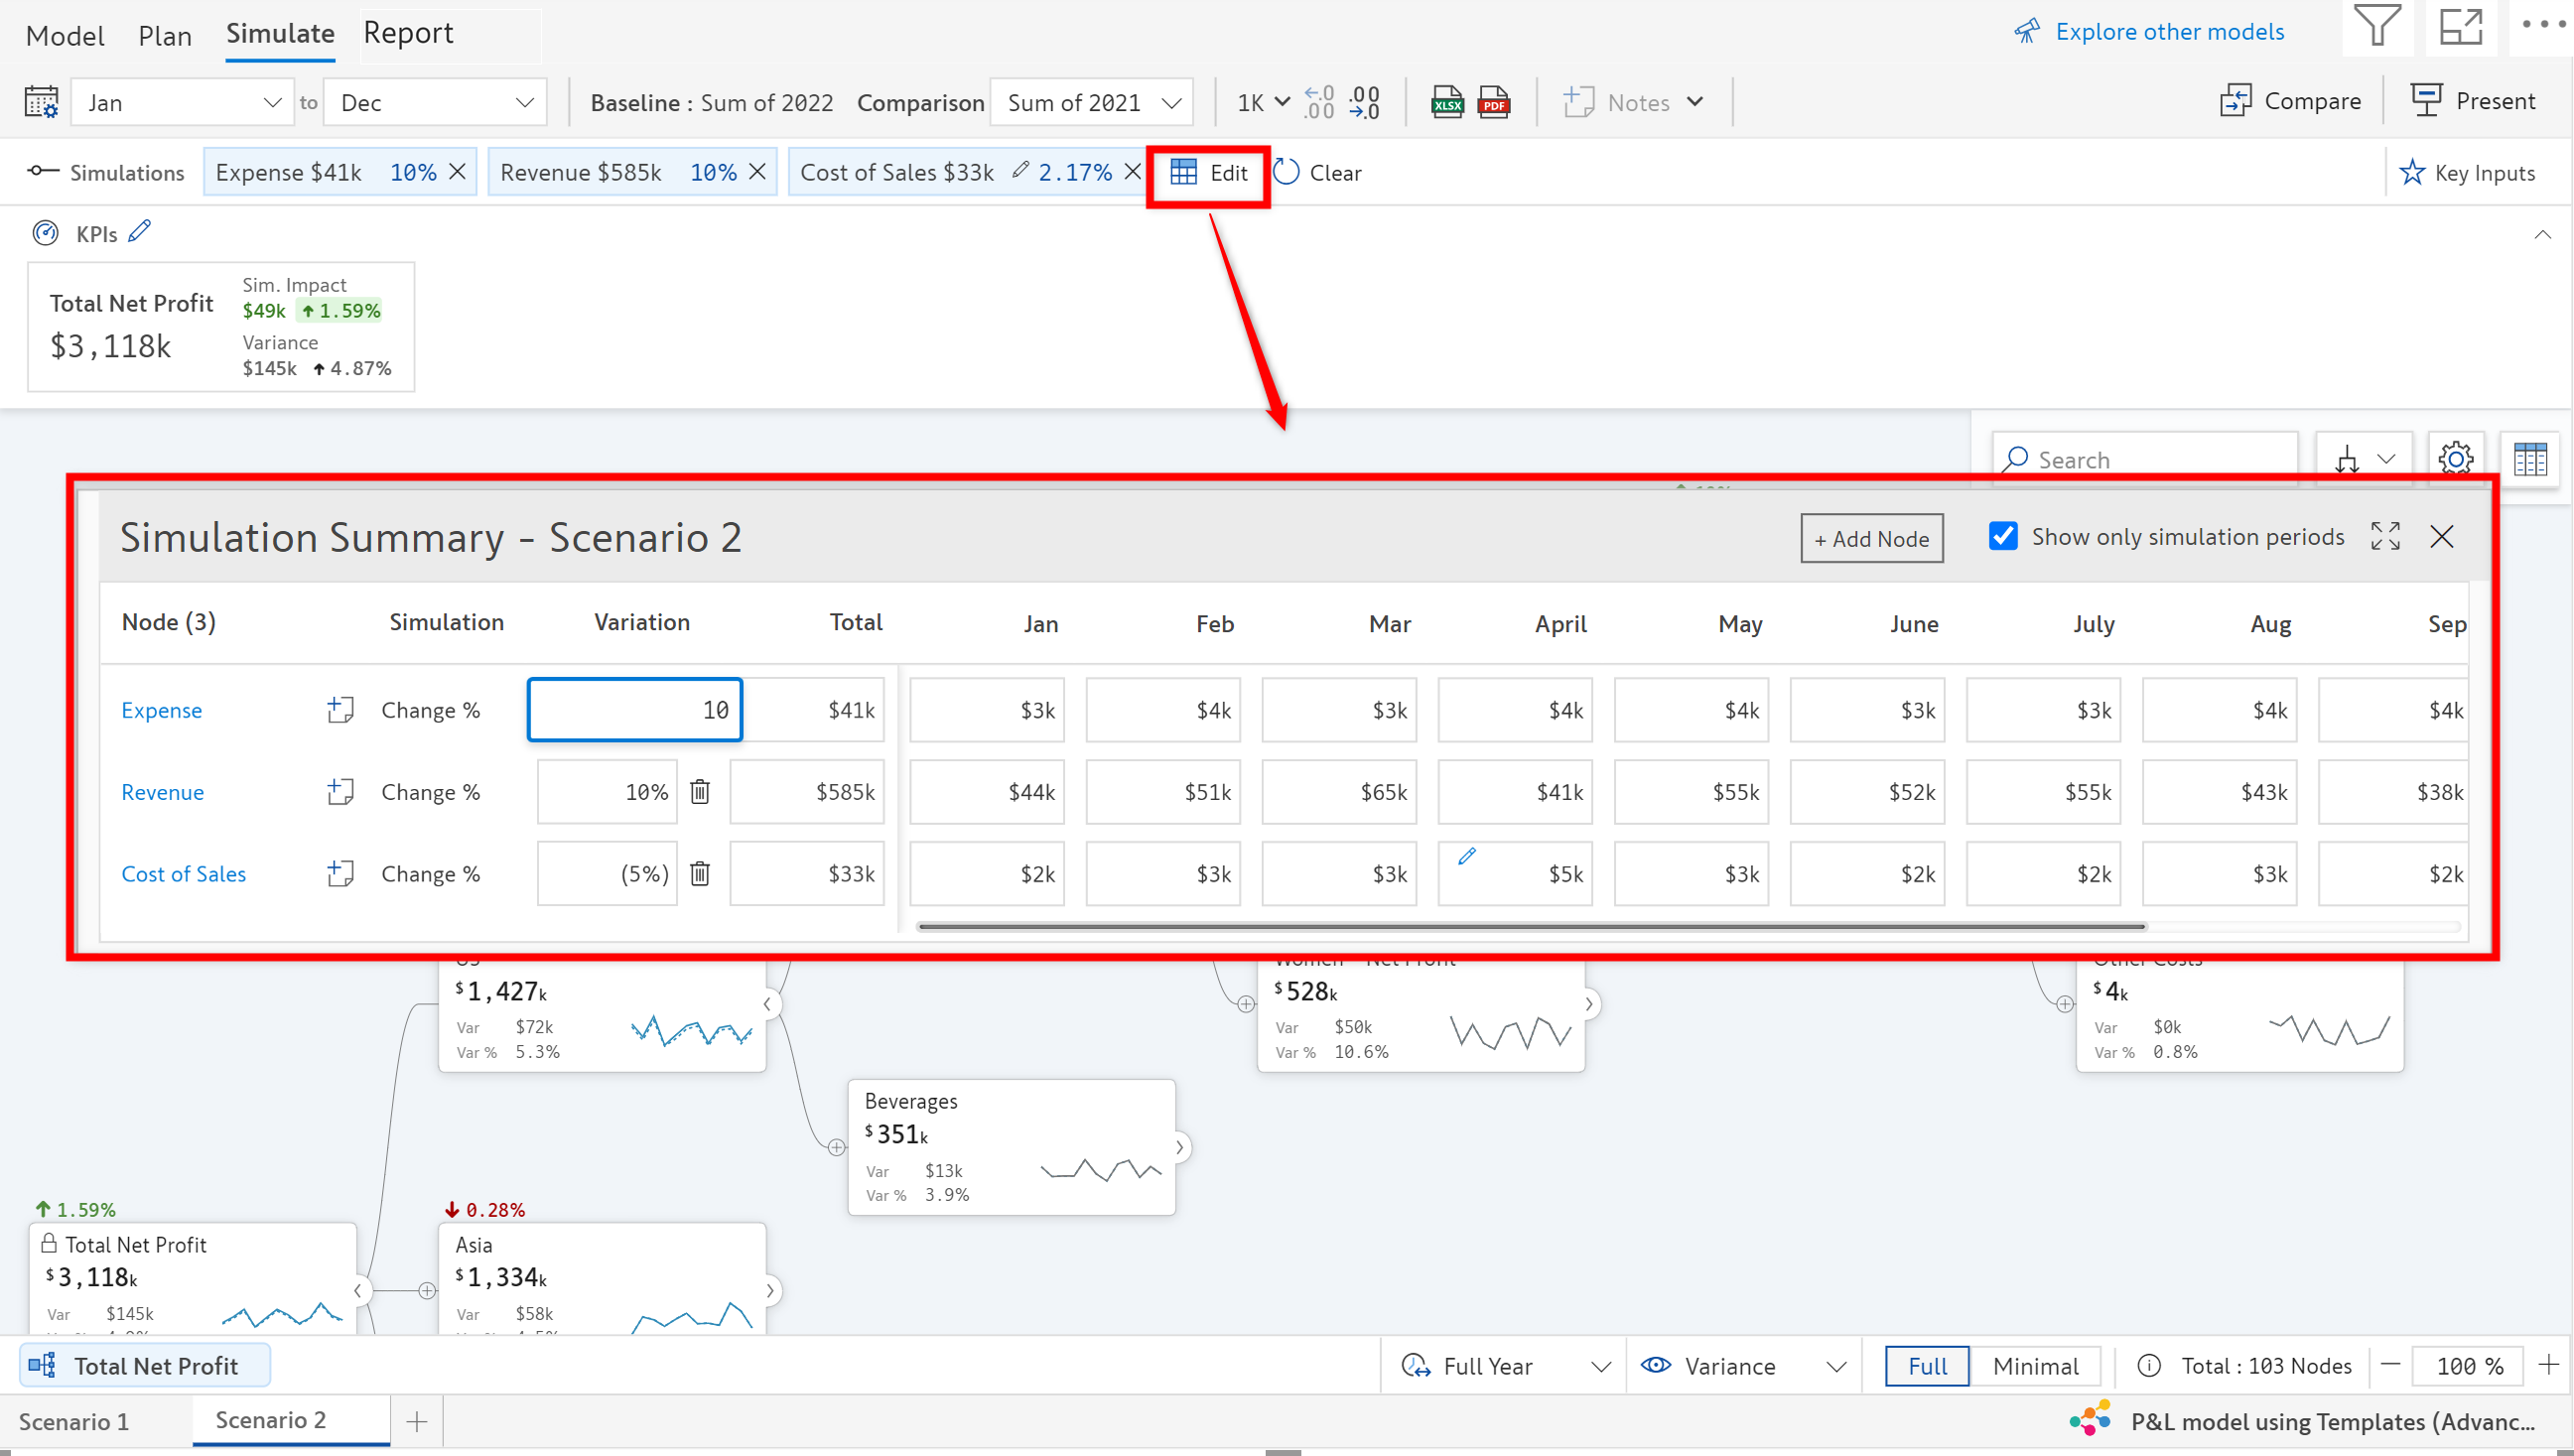Click the PDF export icon
Screen dimensions: 2574x1456
[x=1493, y=102]
